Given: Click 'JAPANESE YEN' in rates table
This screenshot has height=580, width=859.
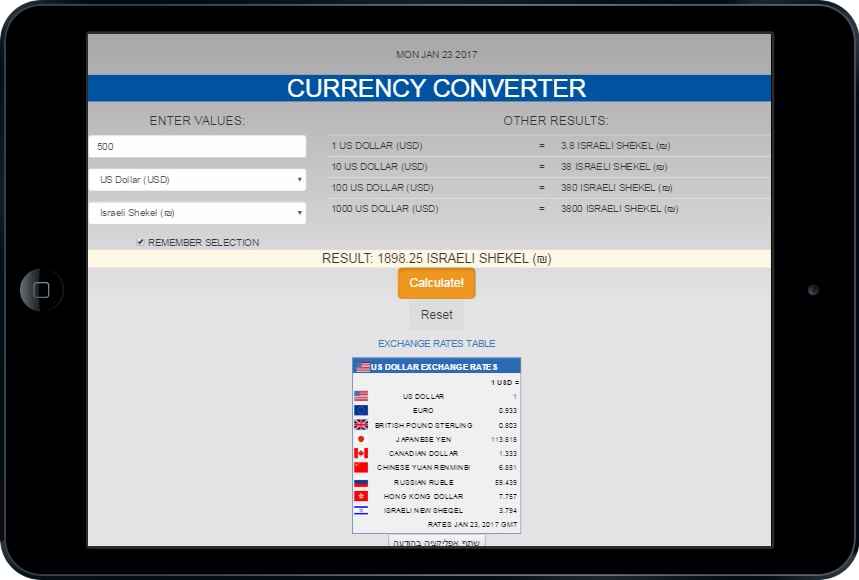Looking at the screenshot, I should [423, 439].
